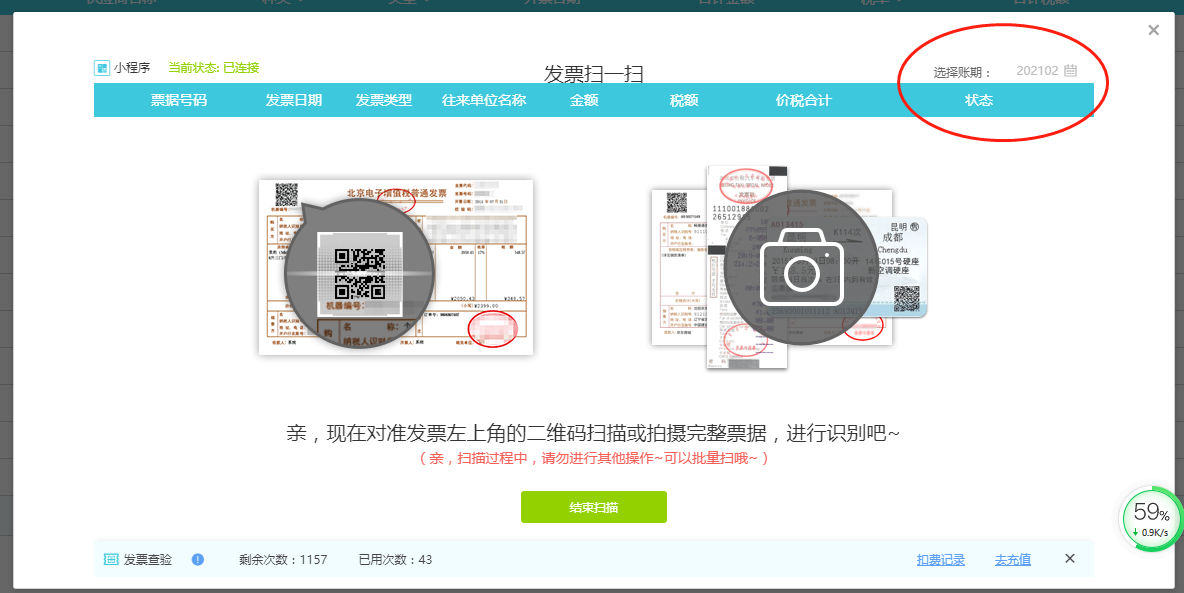Screen dimensions: 1184x593
Task: Click the 202102 accounting period field
Action: (1047, 71)
